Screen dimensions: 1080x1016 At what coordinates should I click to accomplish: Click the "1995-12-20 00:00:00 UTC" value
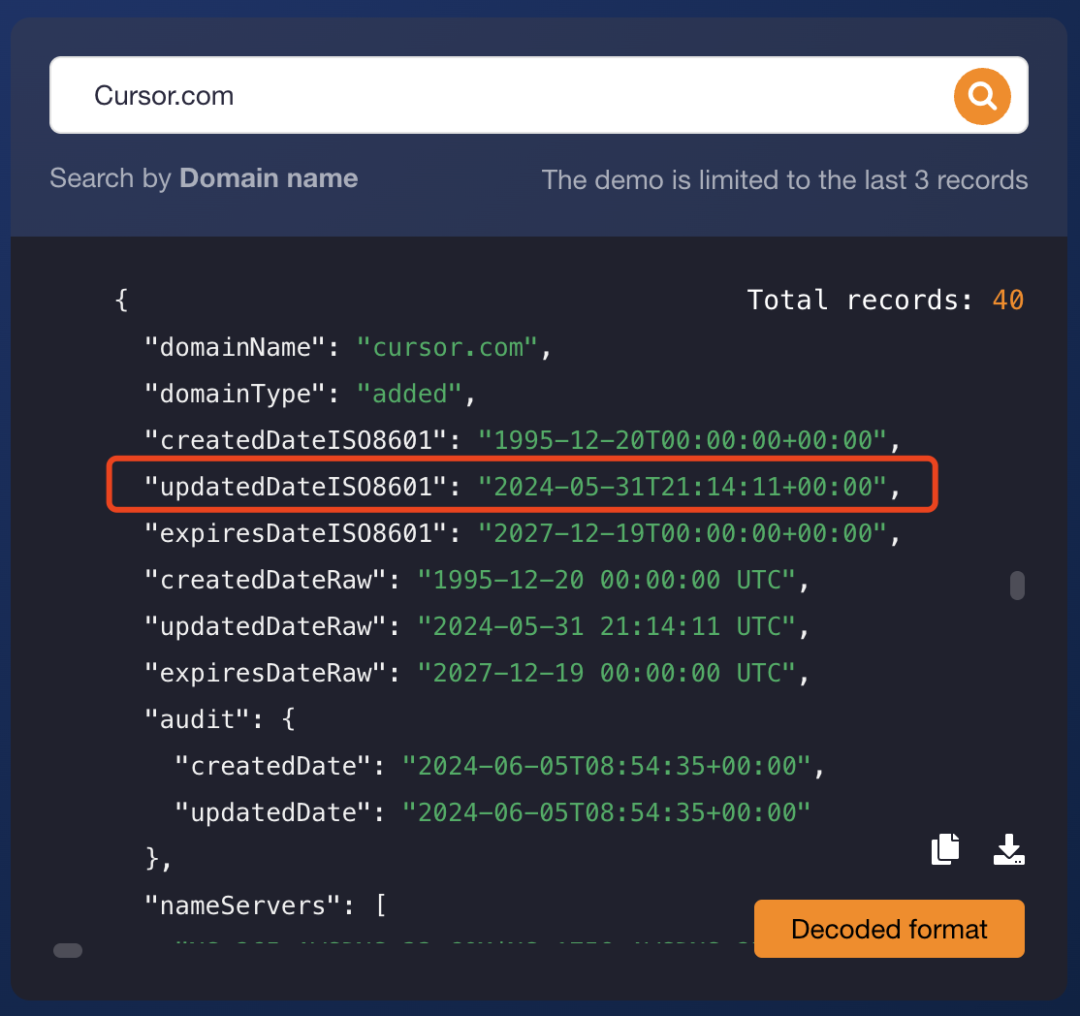(x=606, y=580)
